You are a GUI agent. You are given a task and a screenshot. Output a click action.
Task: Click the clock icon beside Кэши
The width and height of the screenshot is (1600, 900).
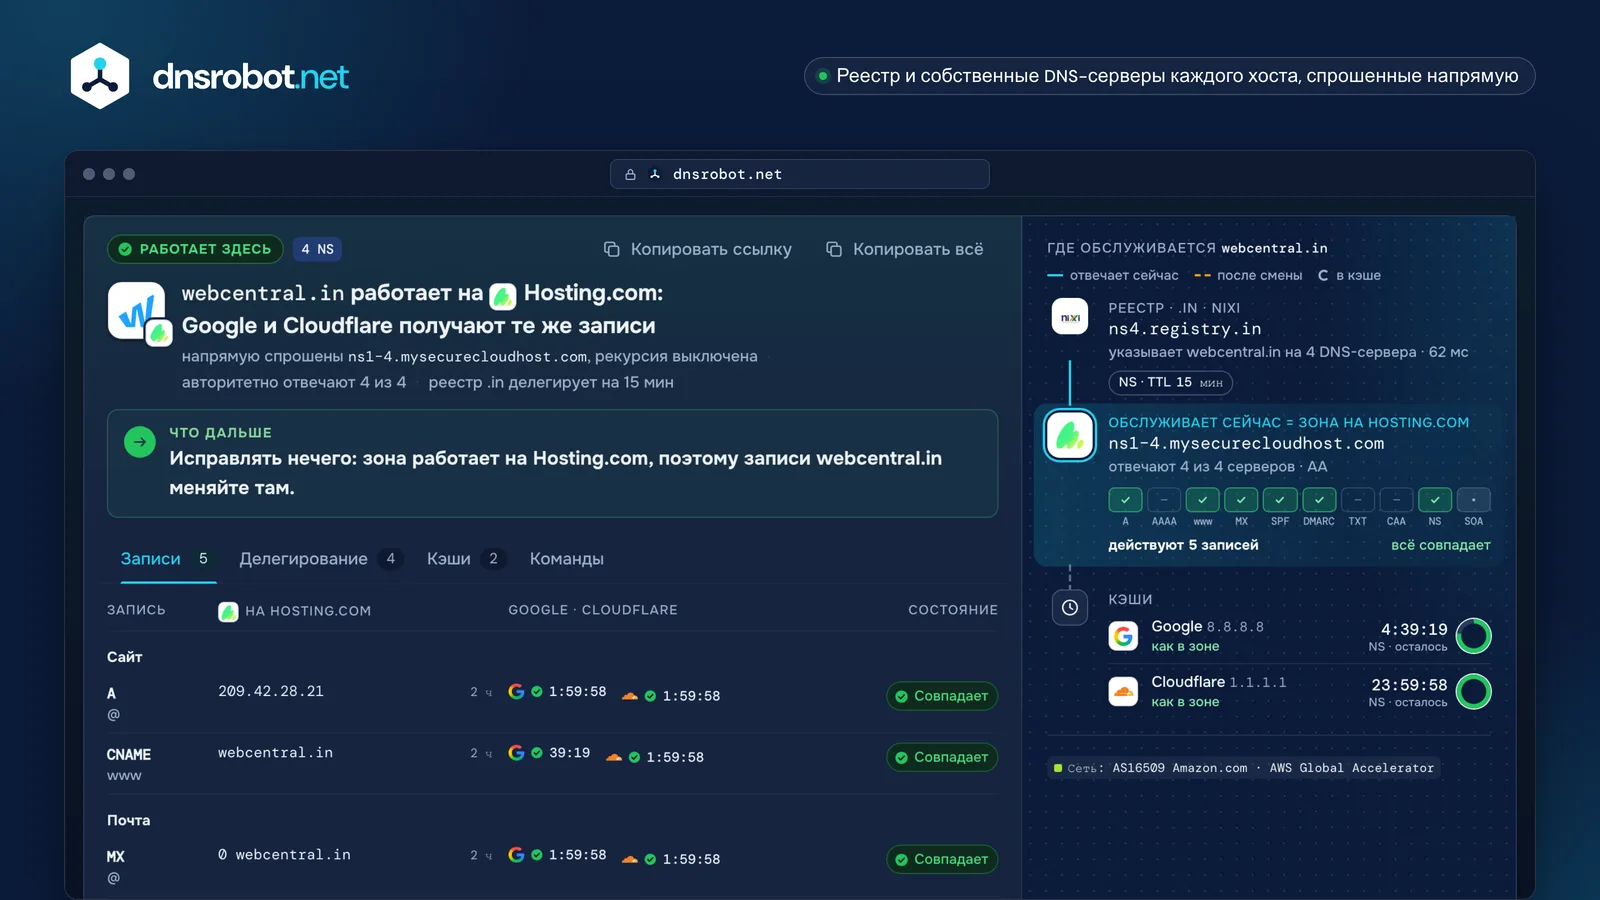coord(1070,607)
